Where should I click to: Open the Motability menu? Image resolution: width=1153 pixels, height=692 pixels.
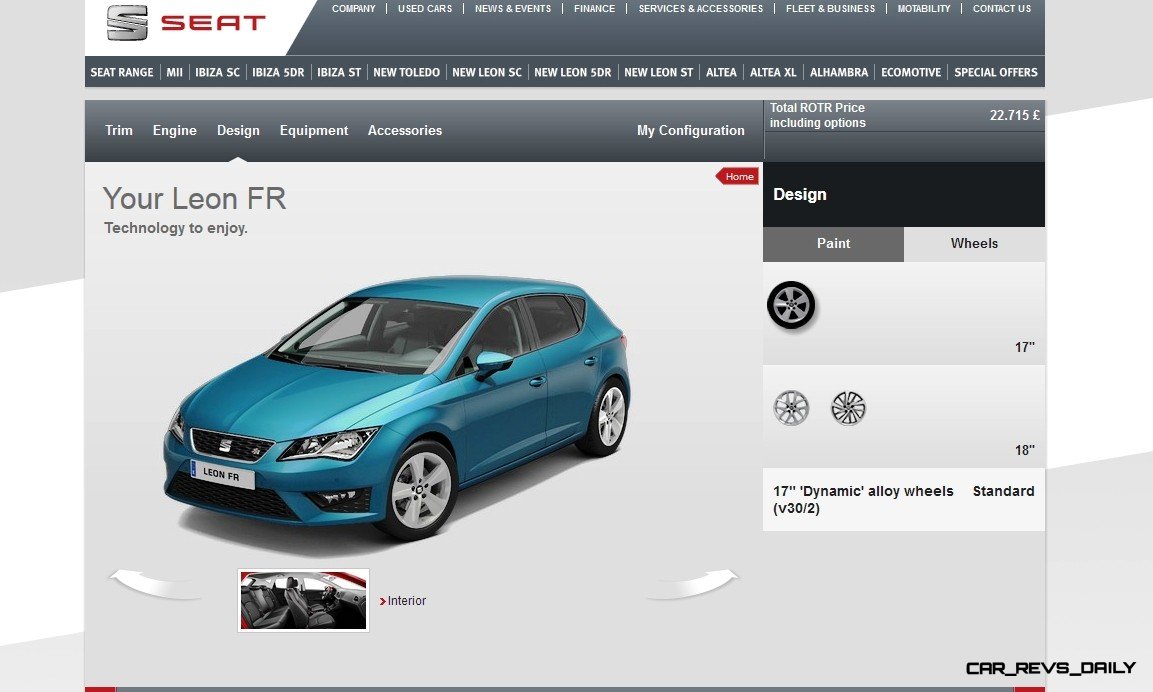924,9
